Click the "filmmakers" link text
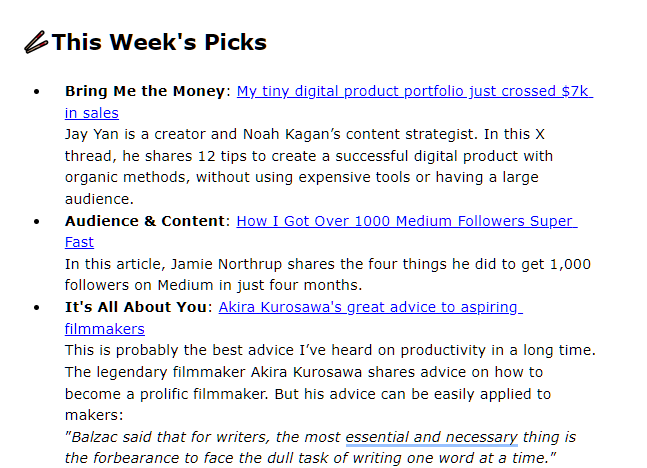Image resolution: width=647 pixels, height=468 pixels. (x=105, y=329)
